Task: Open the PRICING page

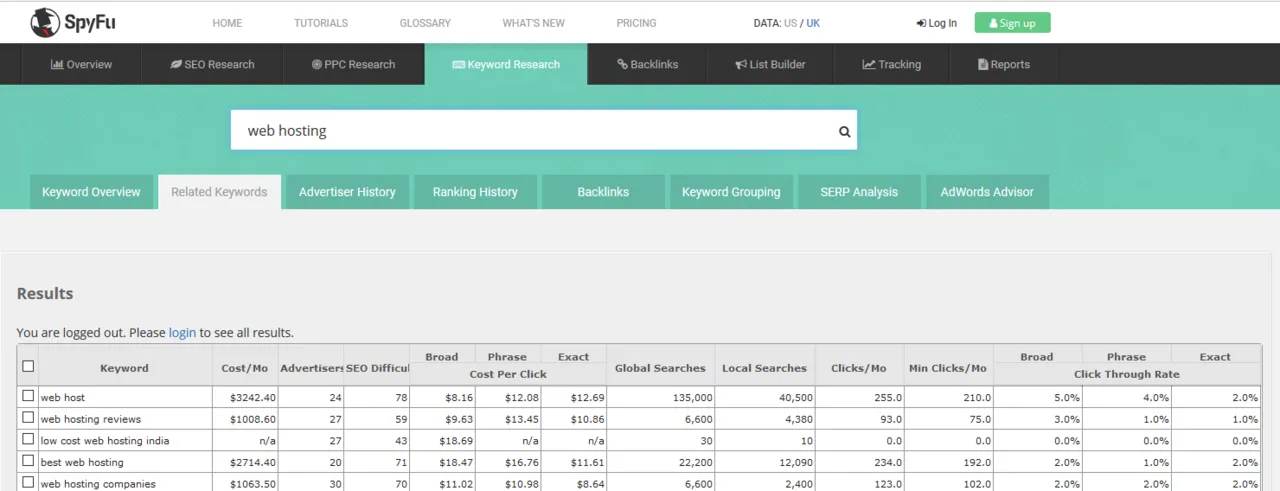Action: 637,23
